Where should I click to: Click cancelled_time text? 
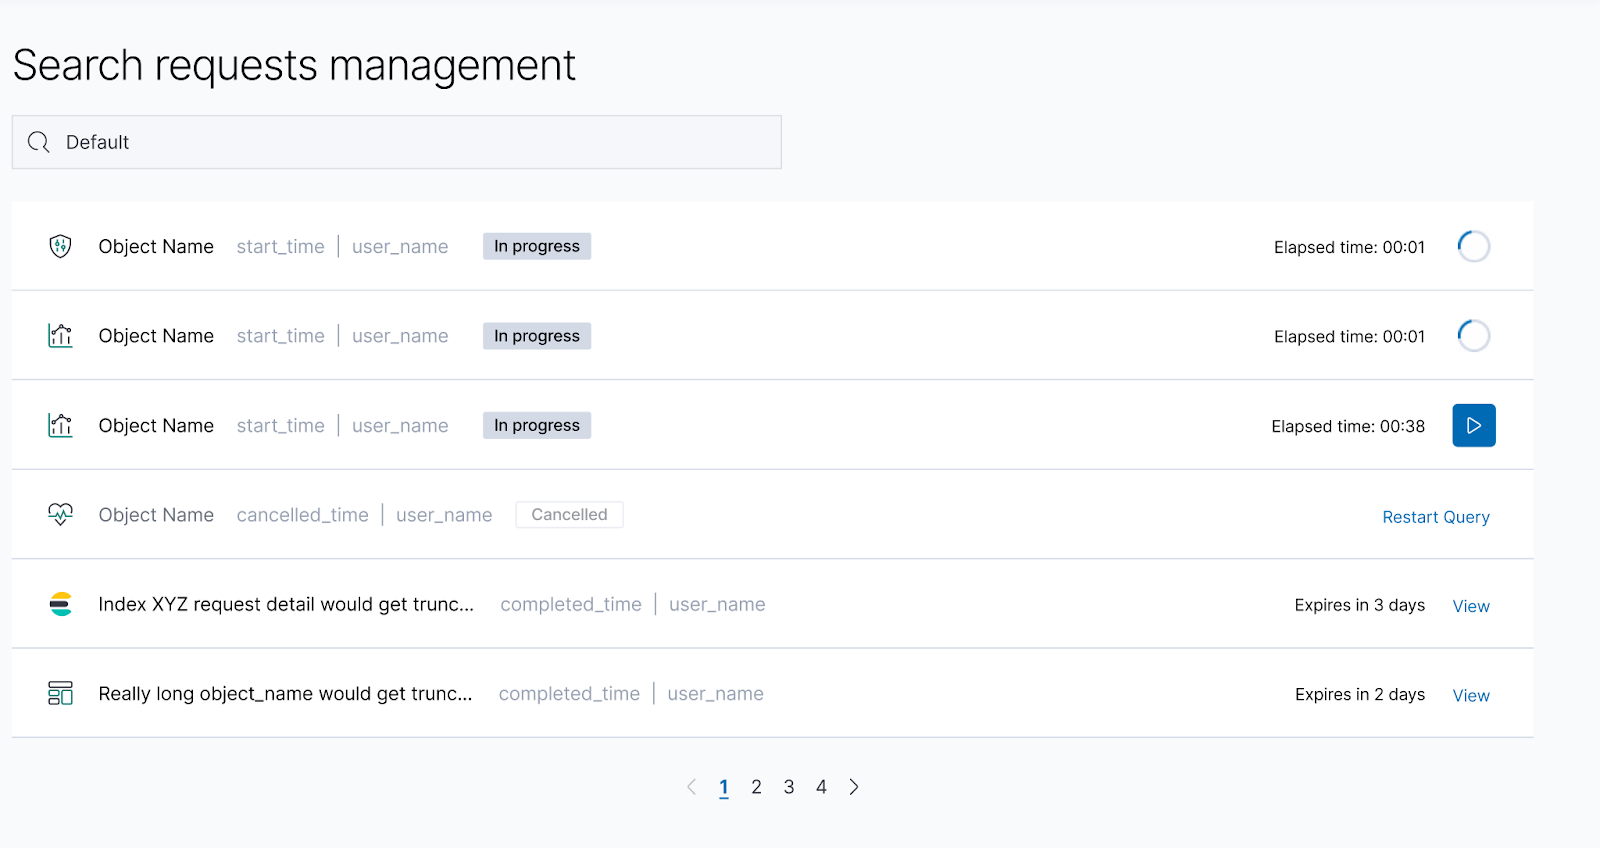click(303, 514)
